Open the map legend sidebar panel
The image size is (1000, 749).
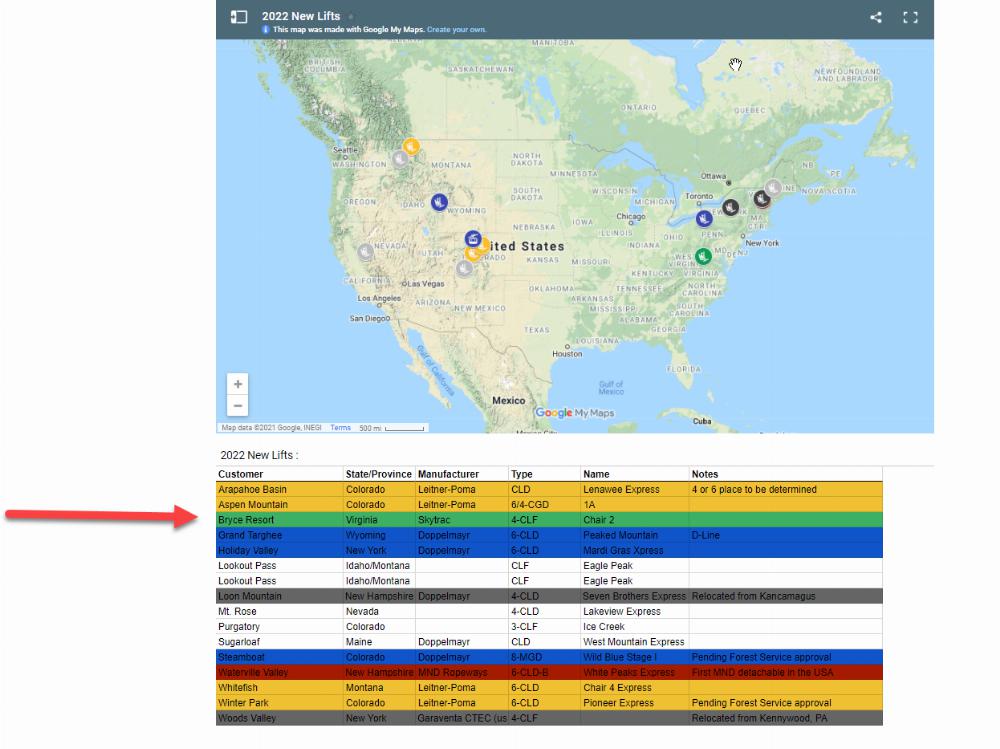point(239,17)
